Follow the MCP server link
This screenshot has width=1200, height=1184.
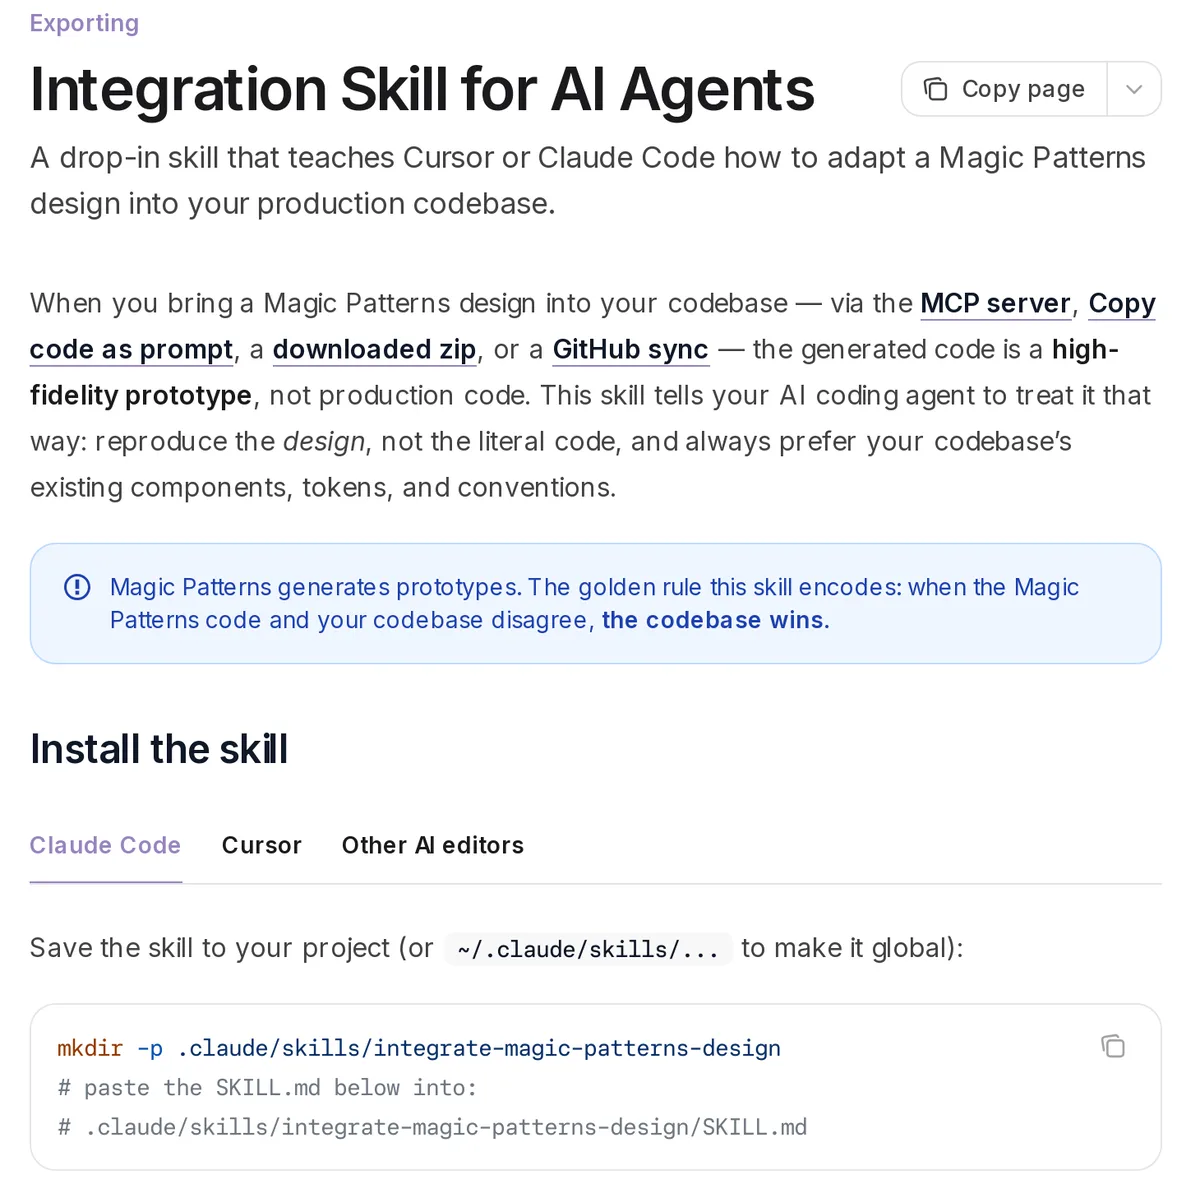click(x=996, y=303)
